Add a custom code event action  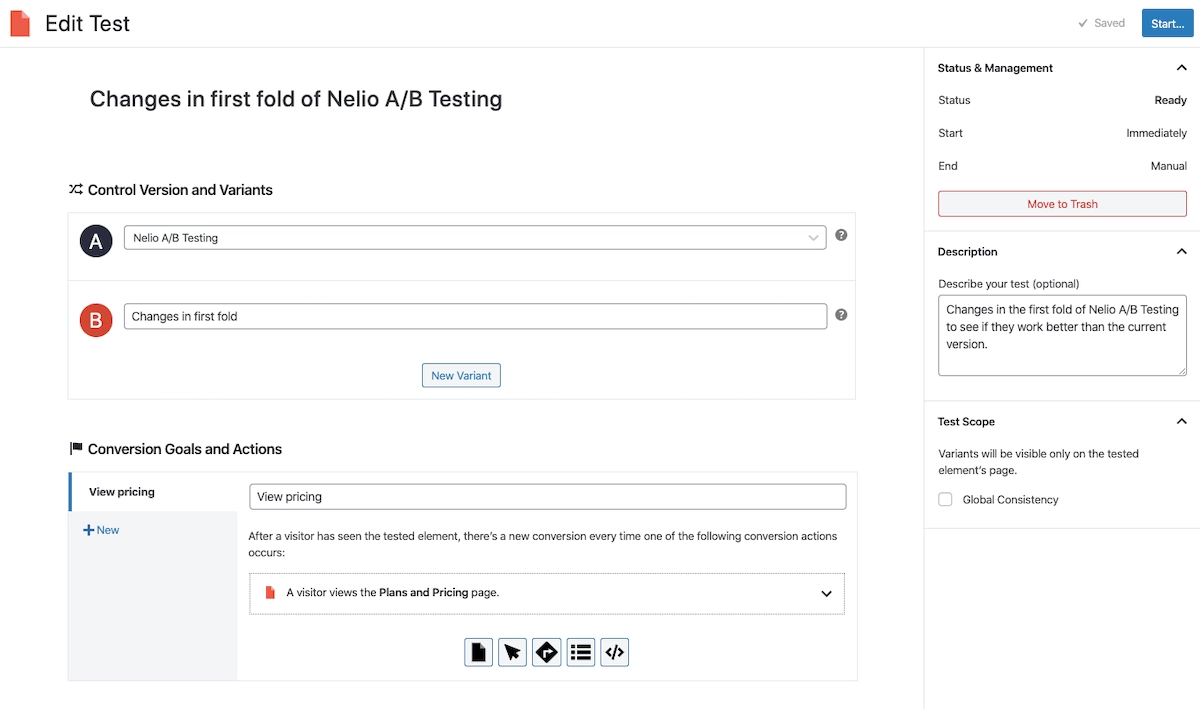click(615, 653)
